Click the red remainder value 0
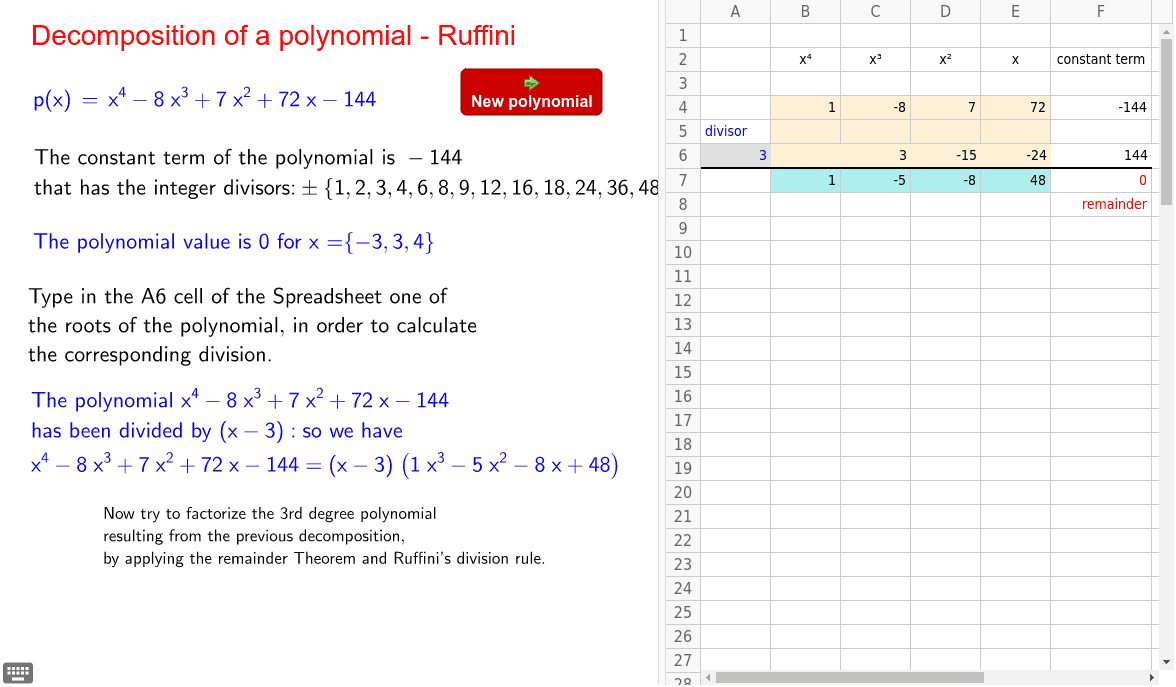The width and height of the screenshot is (1176, 687). click(x=1100, y=180)
